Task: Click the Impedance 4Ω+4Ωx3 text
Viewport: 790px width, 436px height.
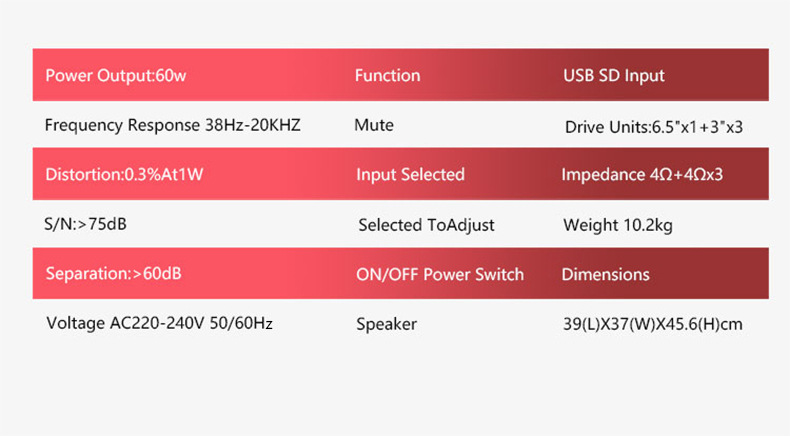Action: pyautogui.click(x=642, y=175)
